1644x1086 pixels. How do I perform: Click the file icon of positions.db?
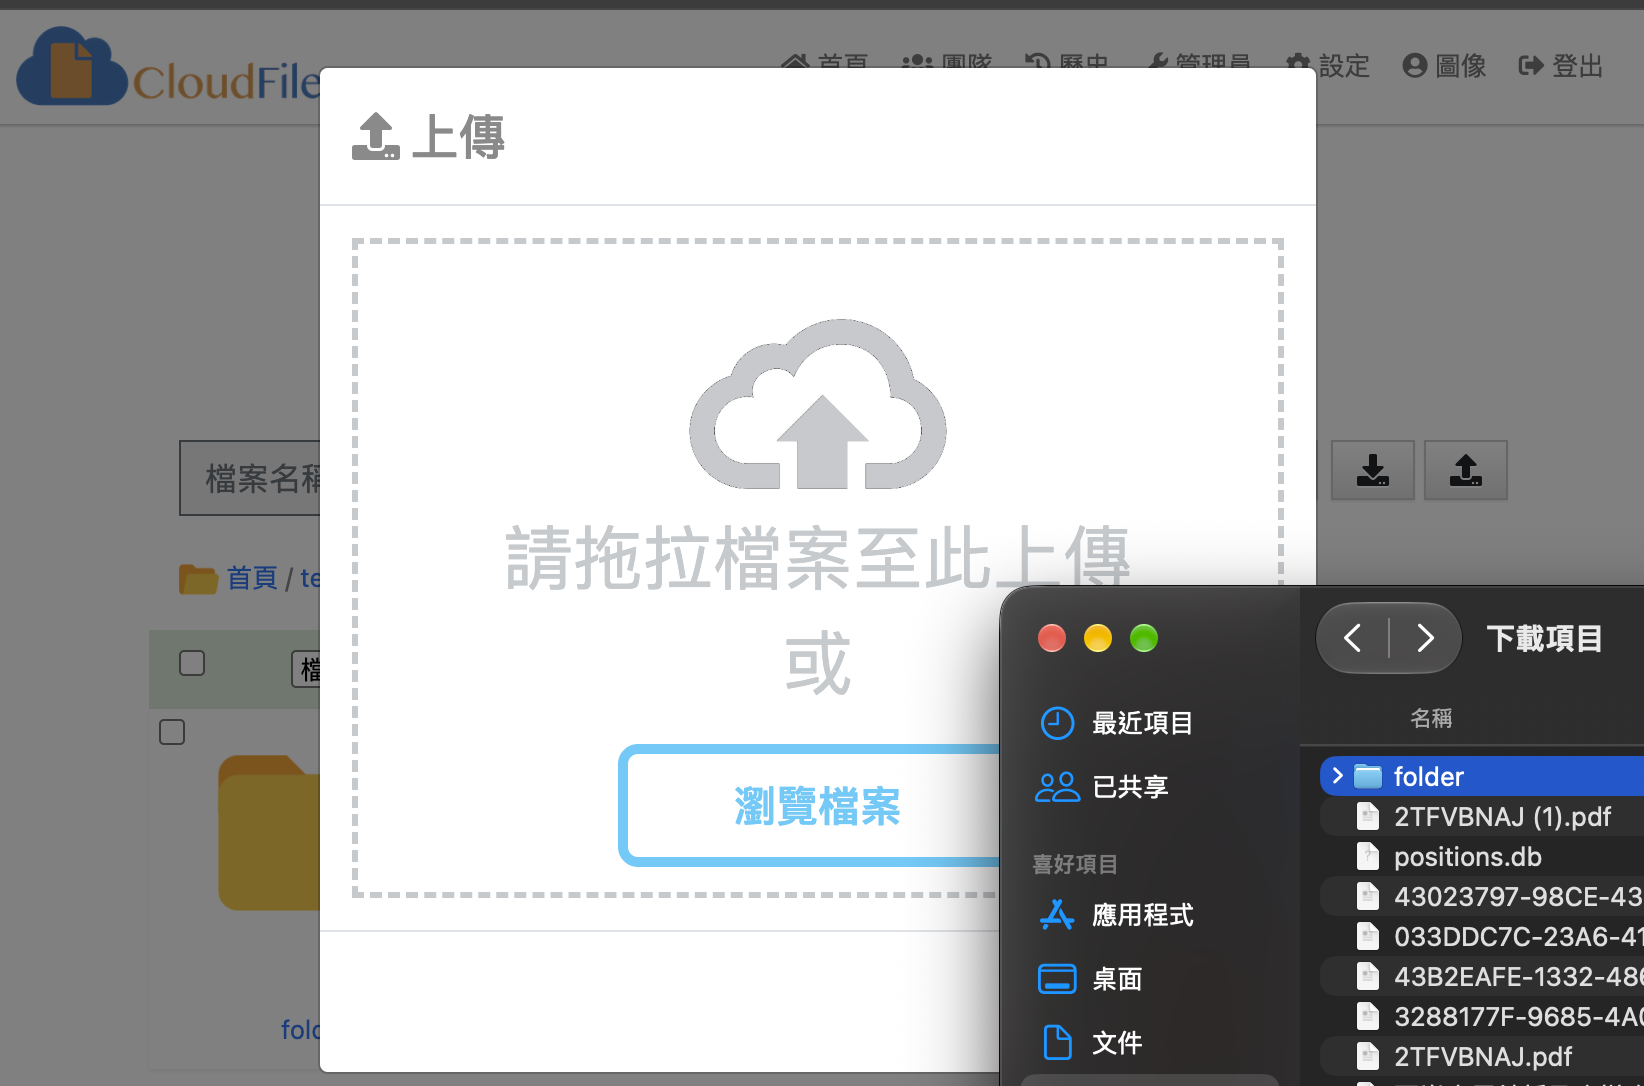[1368, 857]
